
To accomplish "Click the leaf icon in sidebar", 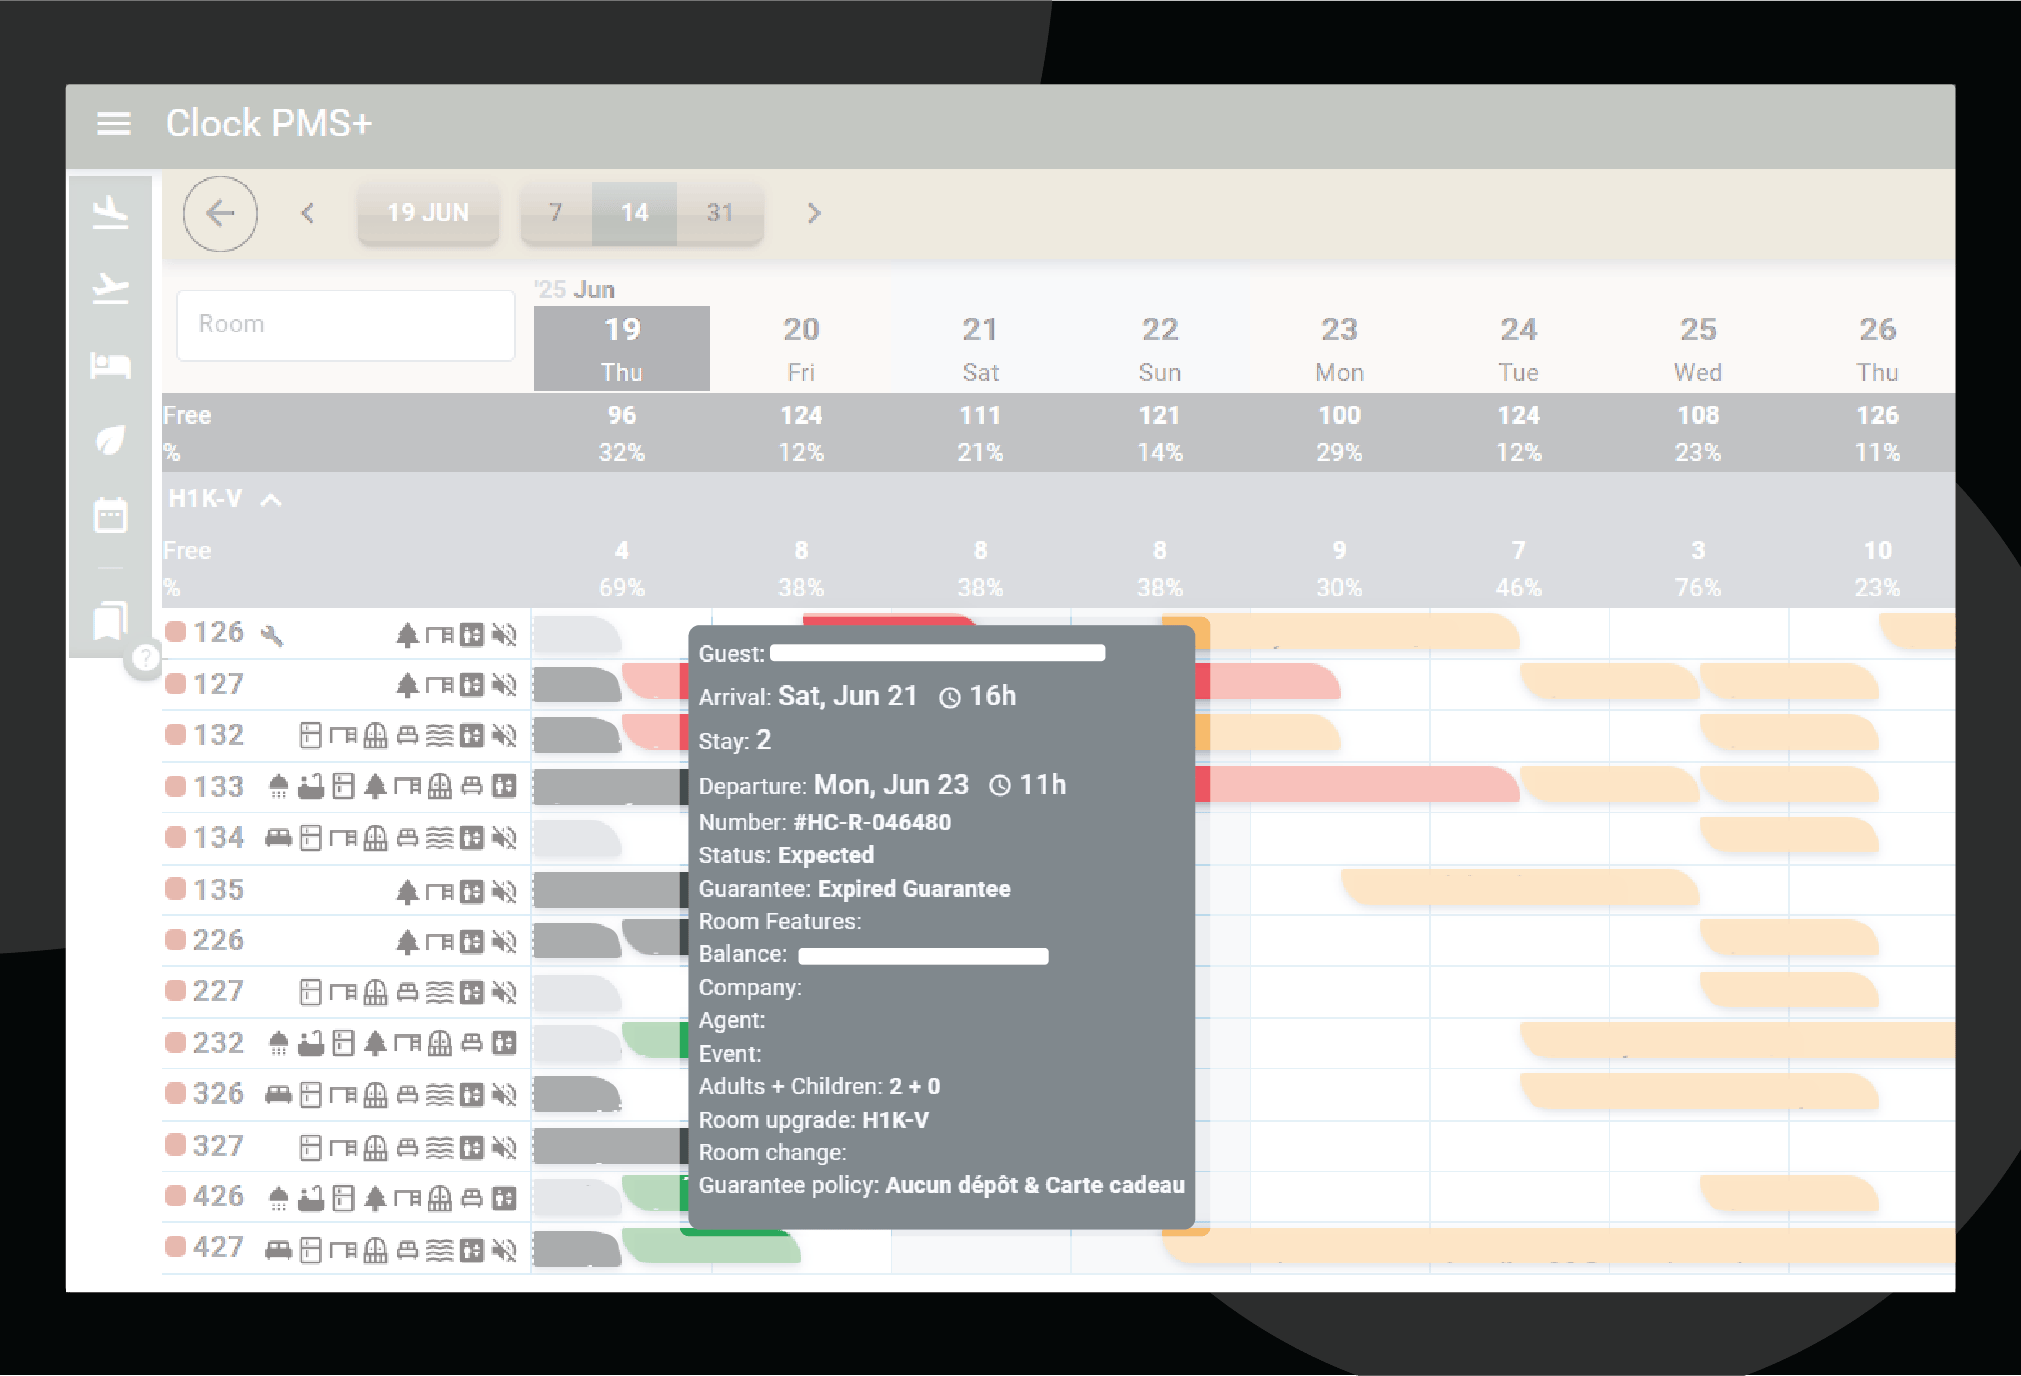I will pos(110,440).
